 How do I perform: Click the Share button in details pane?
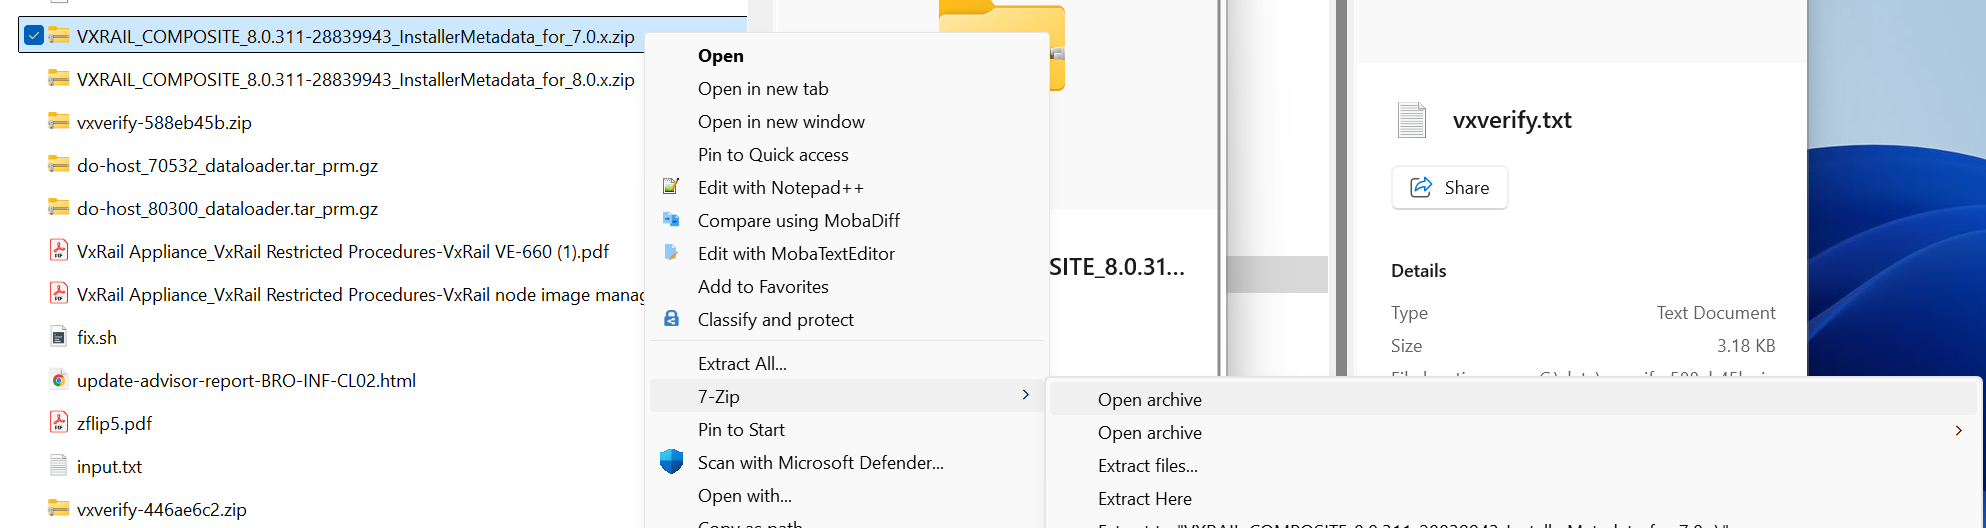[x=1449, y=187]
